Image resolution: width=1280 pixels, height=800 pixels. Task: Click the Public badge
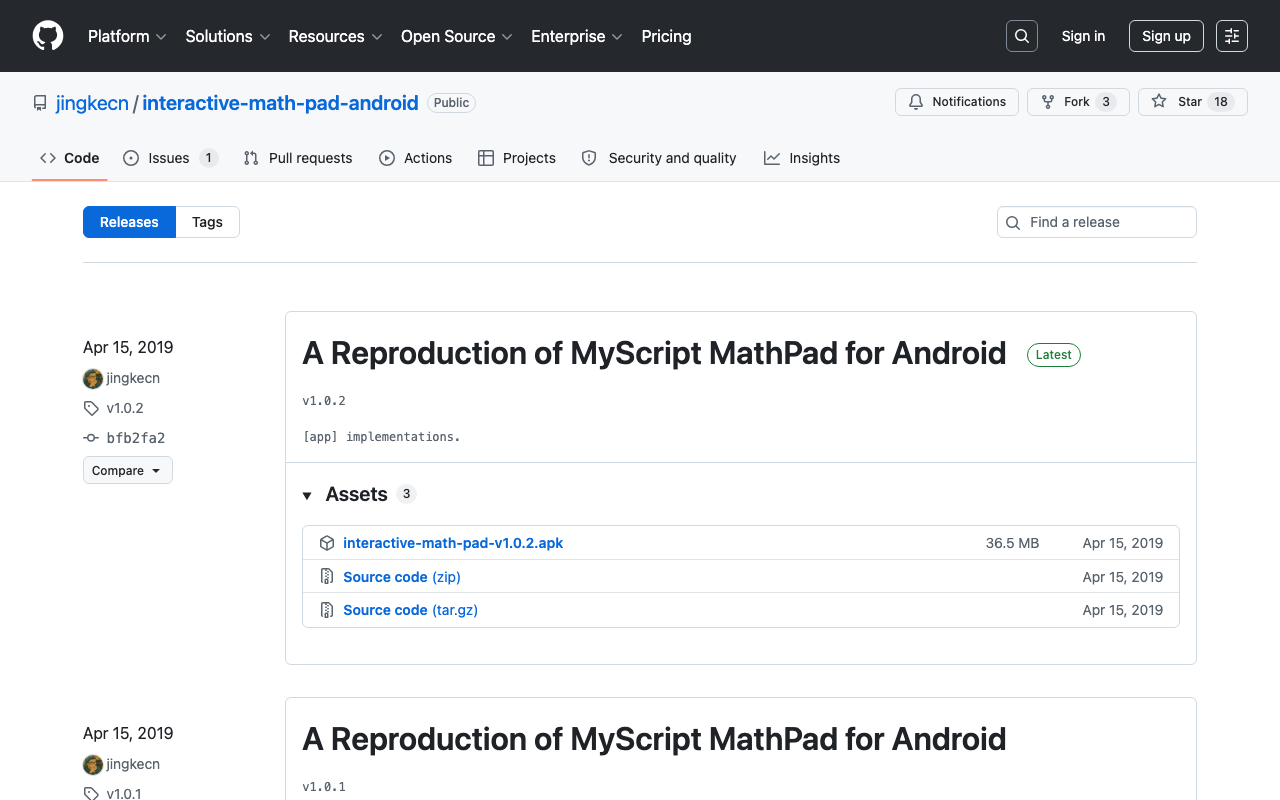451,103
